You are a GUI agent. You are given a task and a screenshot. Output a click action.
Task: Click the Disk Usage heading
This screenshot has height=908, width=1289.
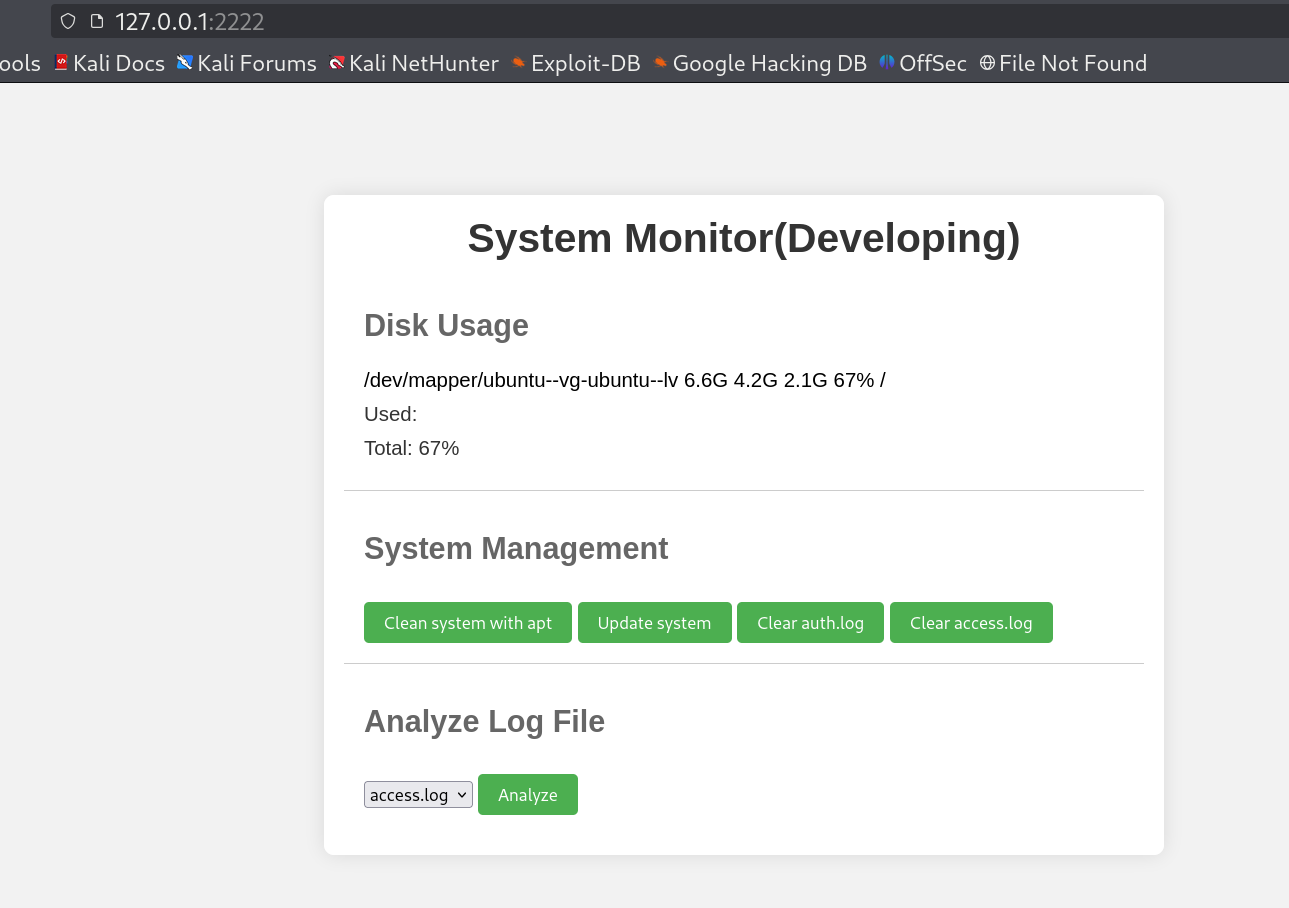[x=446, y=326]
